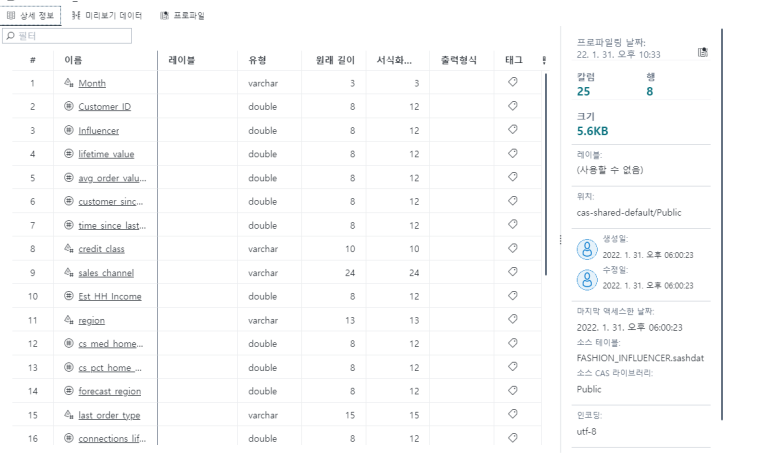Click the column table vertical scrollbar
773x458 pixels.
click(546, 170)
